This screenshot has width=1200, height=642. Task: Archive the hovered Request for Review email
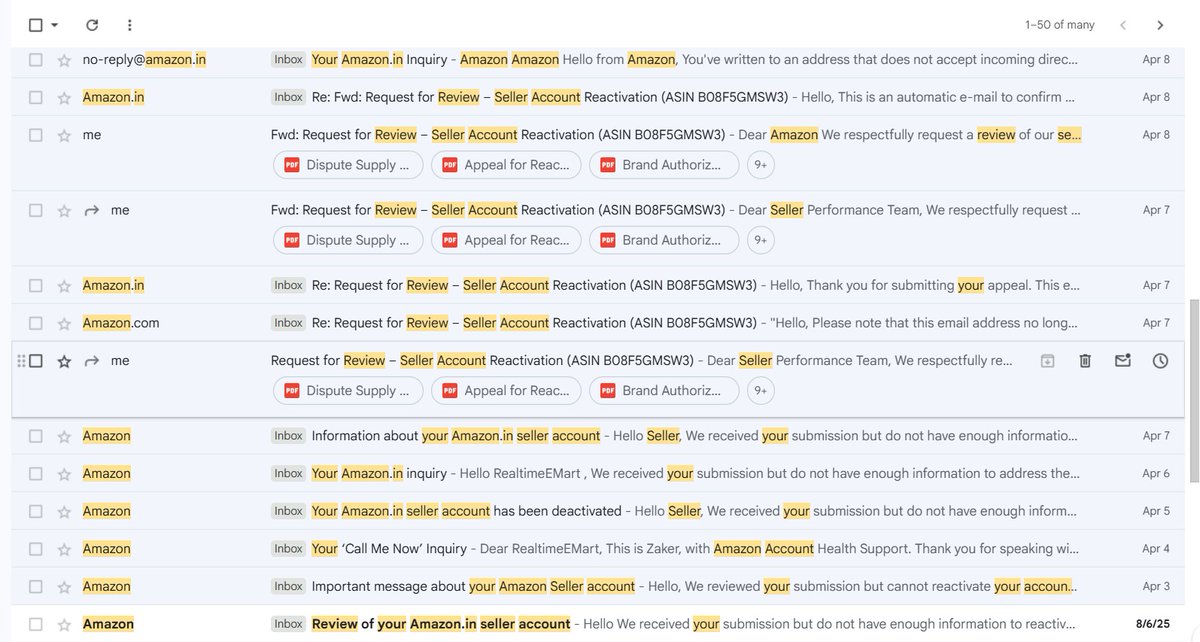click(1047, 361)
